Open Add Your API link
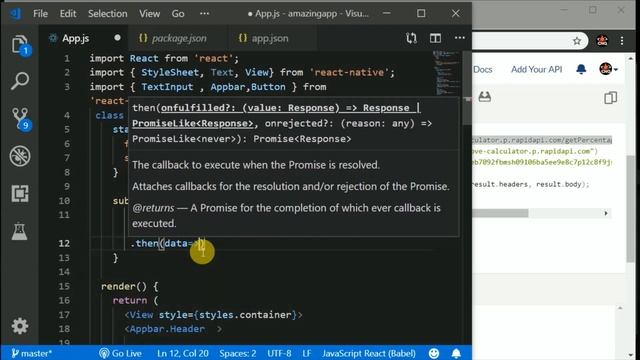Image resolution: width=640 pixels, height=360 pixels. [536, 69]
